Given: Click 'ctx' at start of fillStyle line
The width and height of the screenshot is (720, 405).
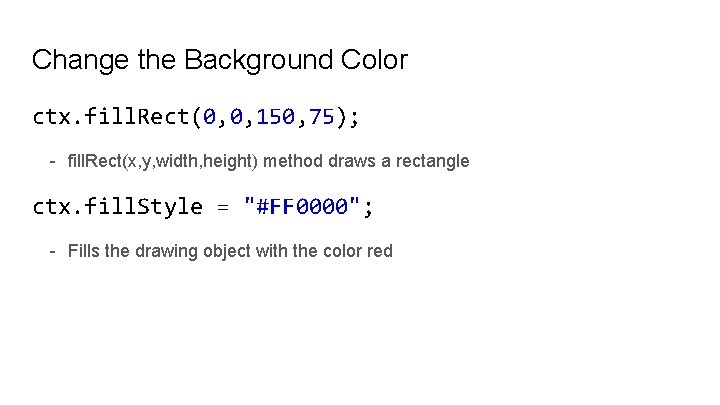Looking at the screenshot, I should tap(52, 207).
